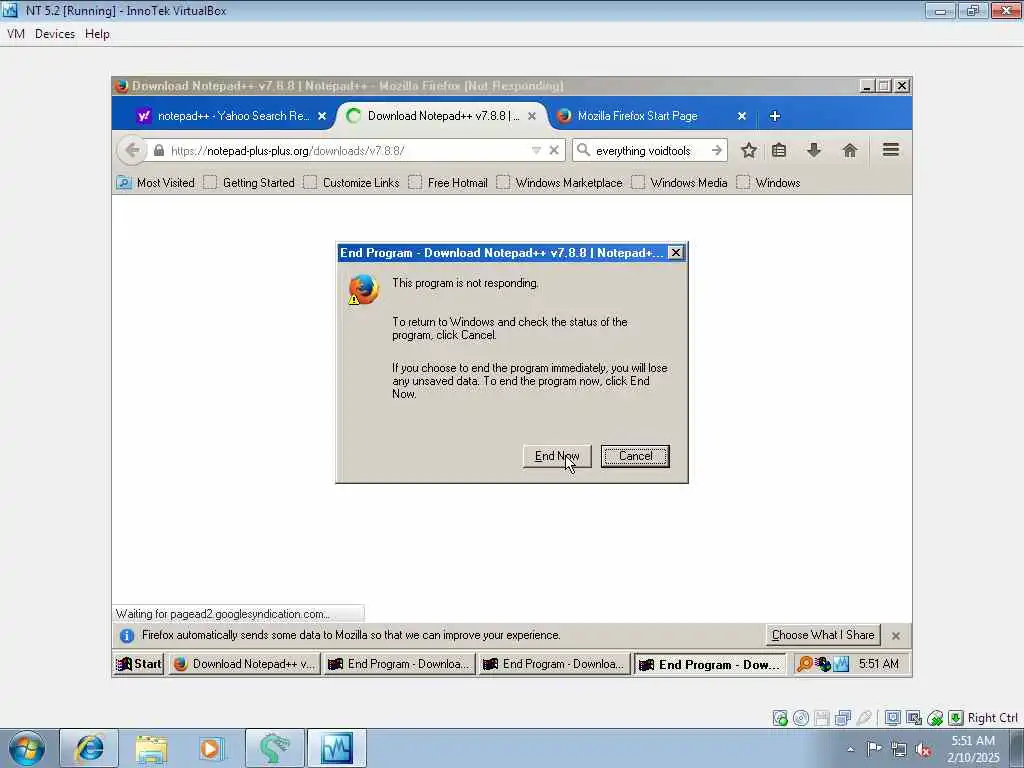
Task: Click the Right Ctrl host key indicator
Action: [x=993, y=718]
